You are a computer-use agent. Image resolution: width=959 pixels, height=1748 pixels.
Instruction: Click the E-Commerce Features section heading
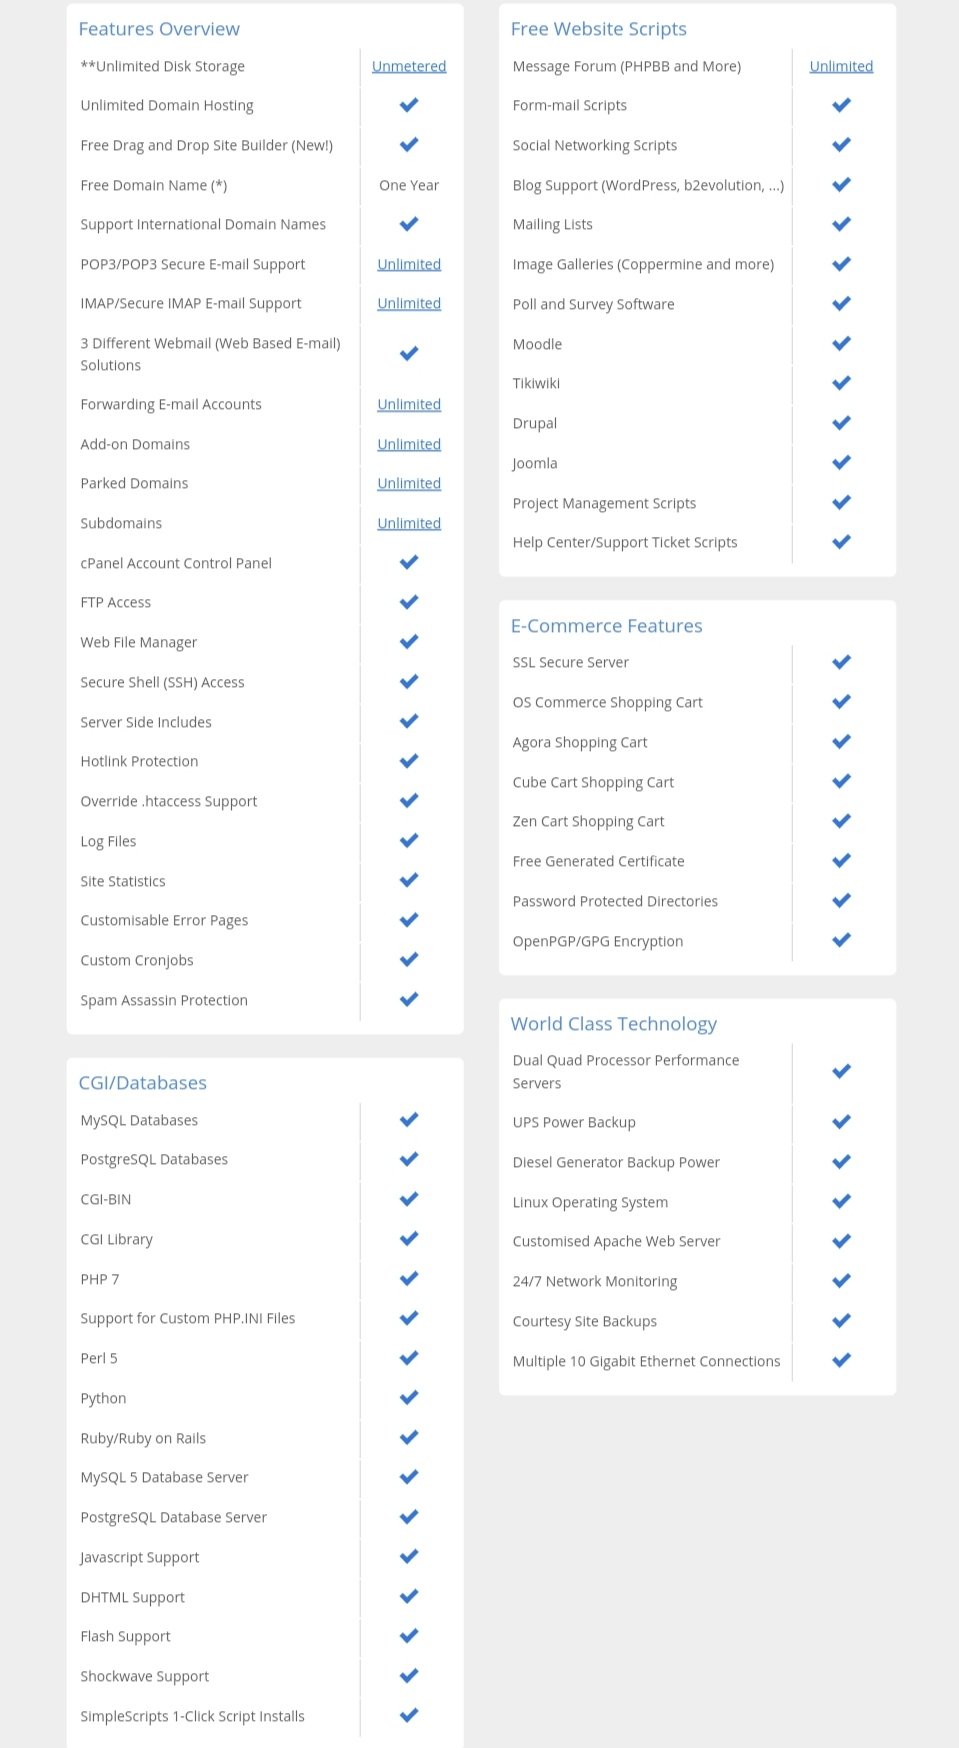pos(606,626)
